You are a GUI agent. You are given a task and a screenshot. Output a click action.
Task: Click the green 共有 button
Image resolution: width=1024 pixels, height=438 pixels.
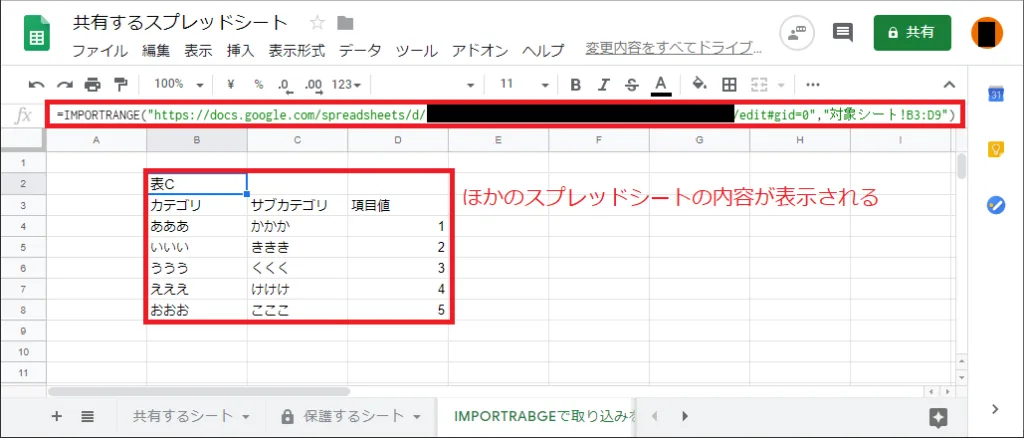point(912,32)
